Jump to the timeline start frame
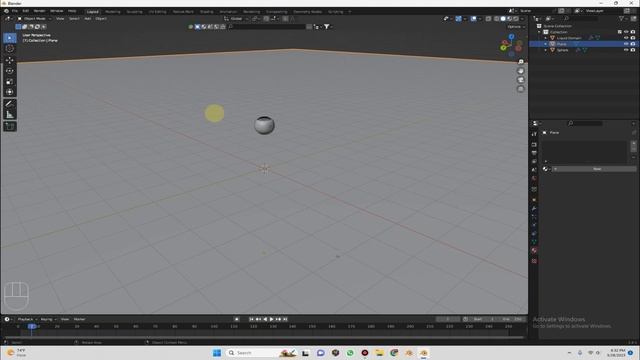The image size is (640, 360). pos(252,319)
